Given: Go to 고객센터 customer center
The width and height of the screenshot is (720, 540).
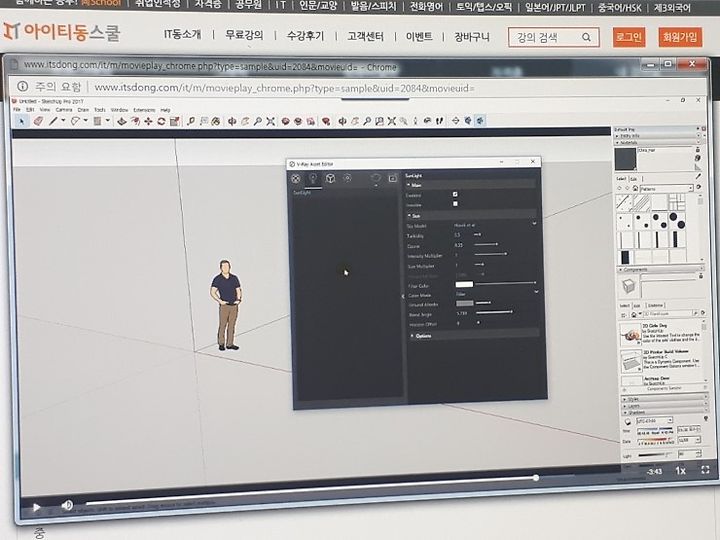Looking at the screenshot, I should pyautogui.click(x=365, y=36).
